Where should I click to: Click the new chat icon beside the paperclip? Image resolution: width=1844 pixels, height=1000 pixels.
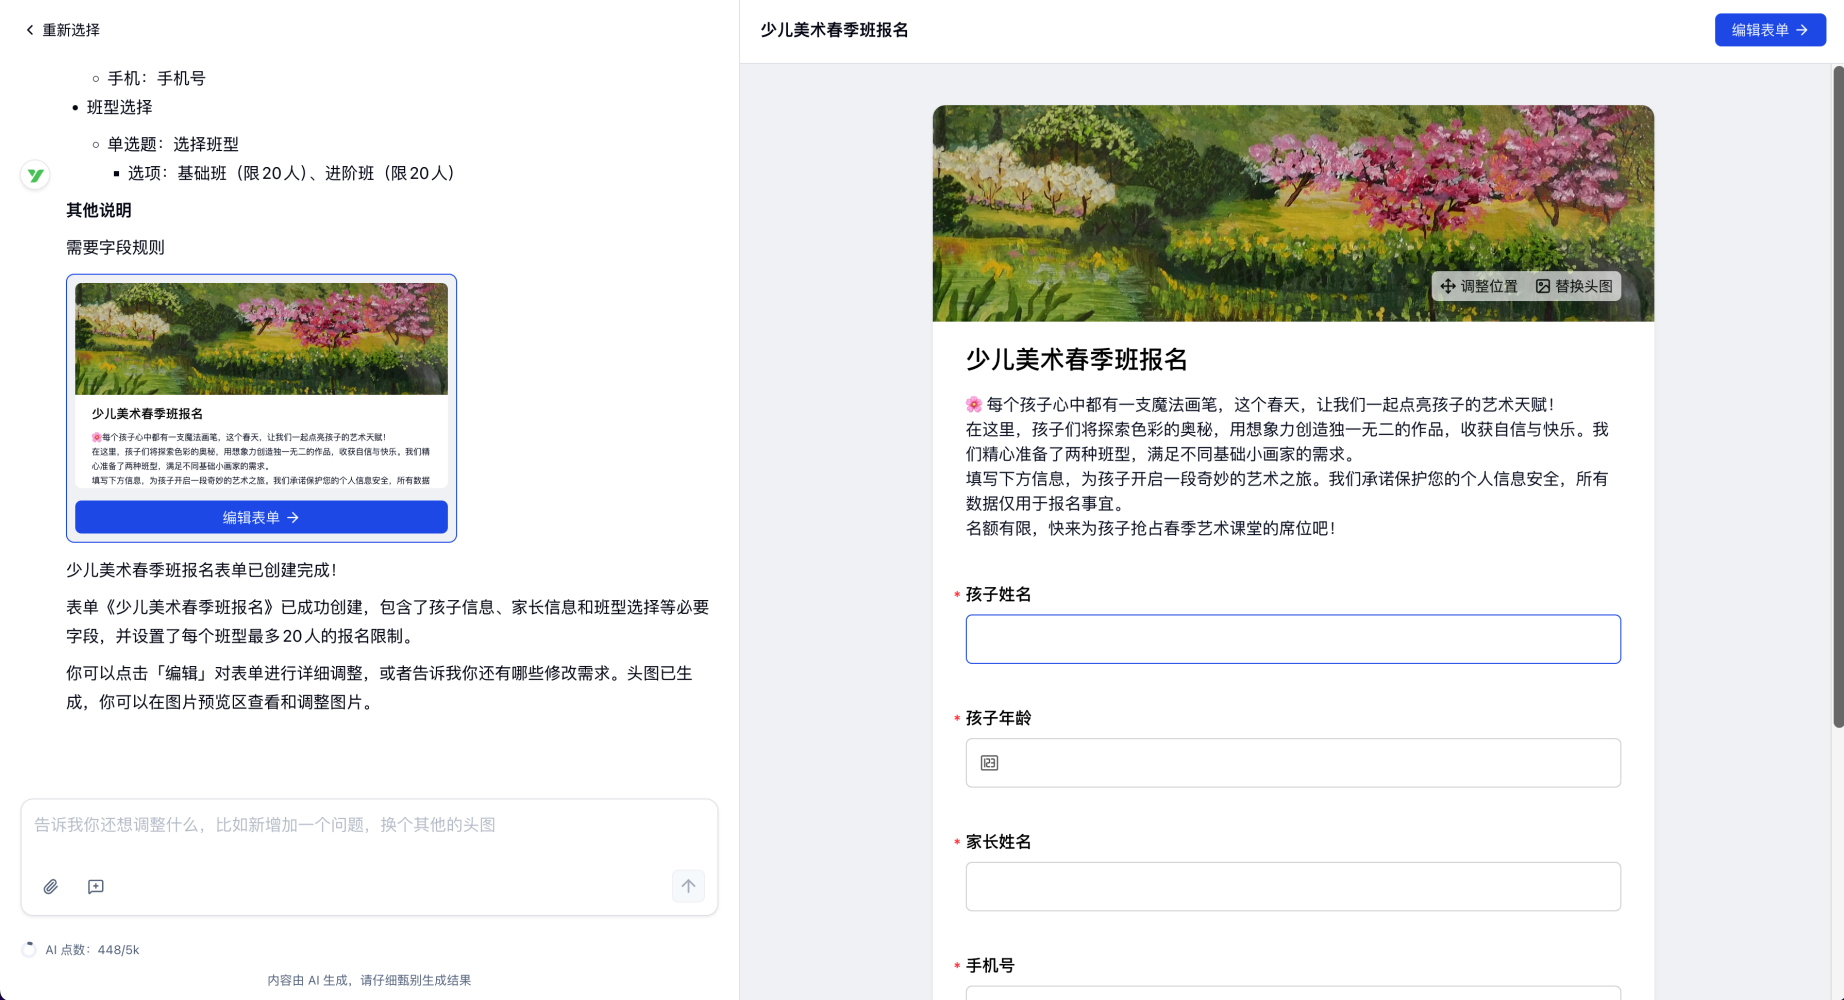click(96, 886)
